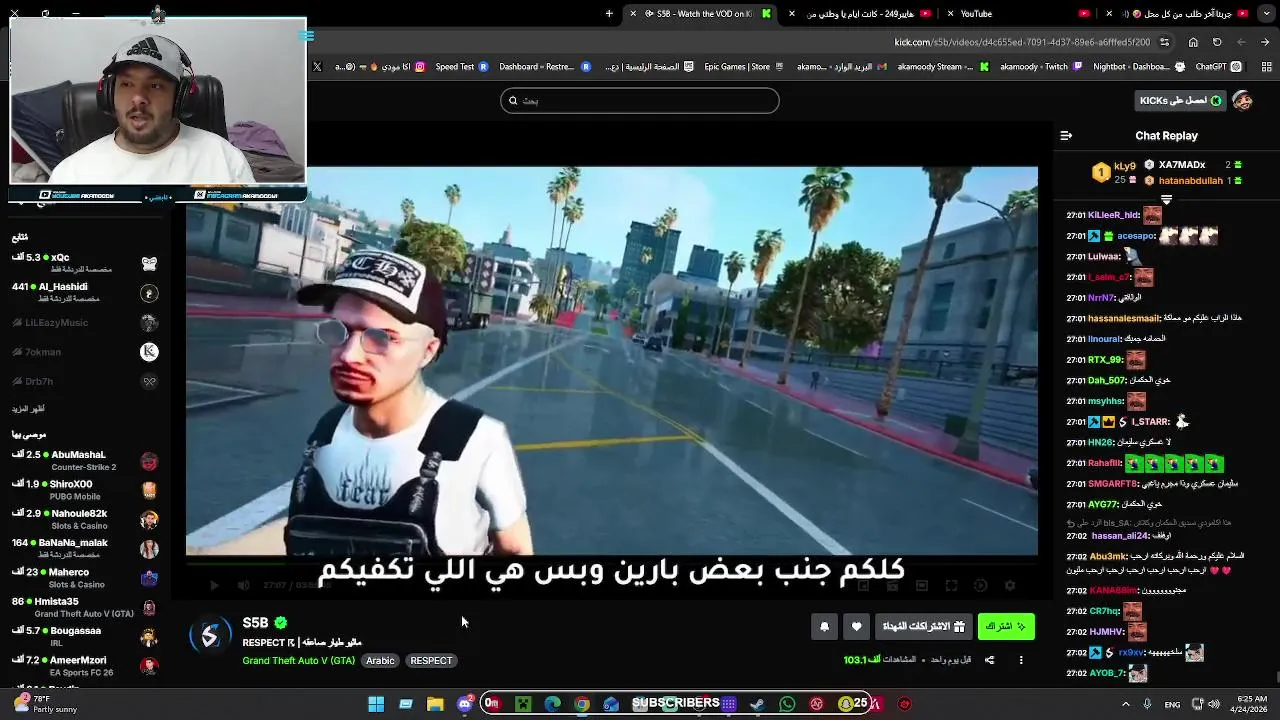Open Hmista35 GTA V channel
The height and width of the screenshot is (720, 1280).
[x=85, y=607]
